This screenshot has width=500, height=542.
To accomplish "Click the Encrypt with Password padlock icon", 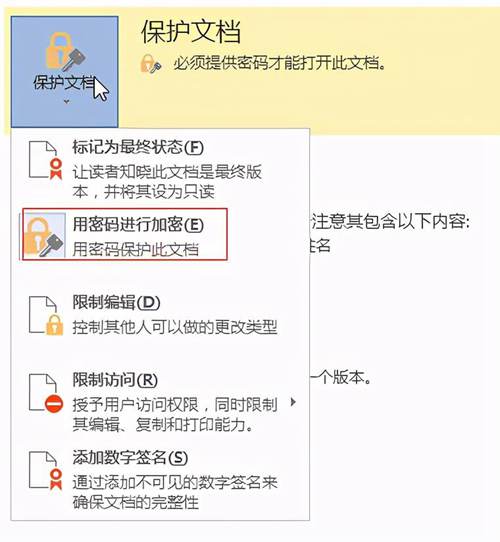I will point(44,235).
